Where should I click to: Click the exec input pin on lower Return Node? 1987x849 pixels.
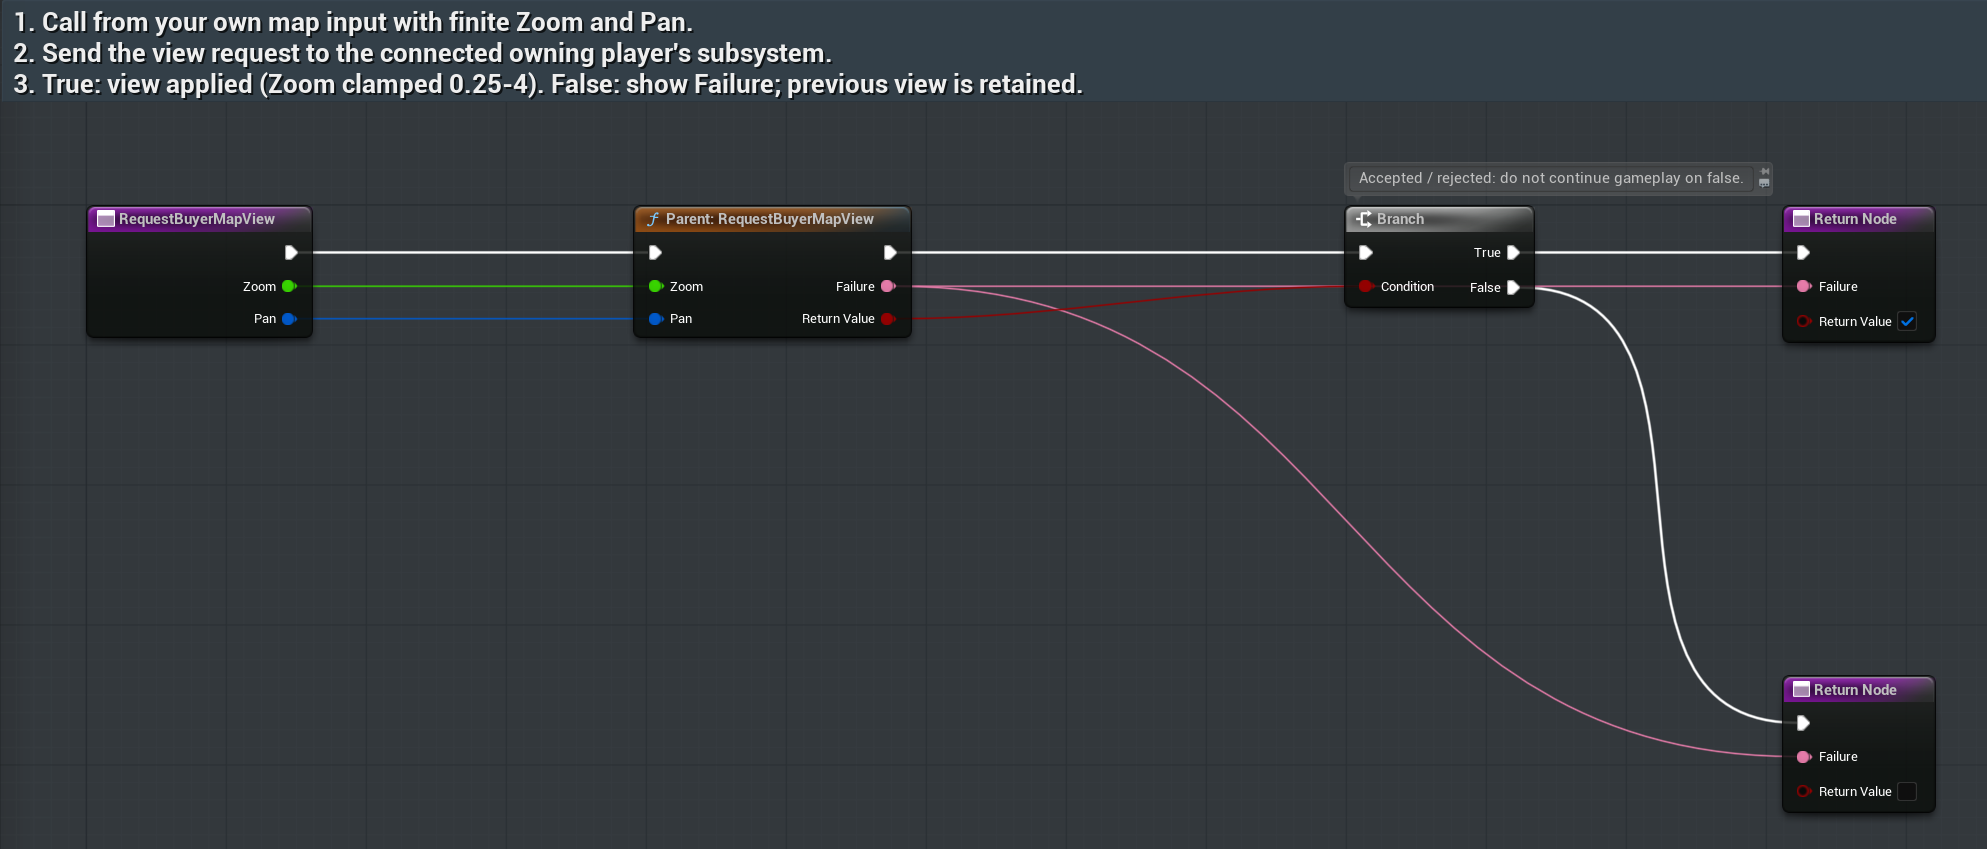click(x=1803, y=723)
